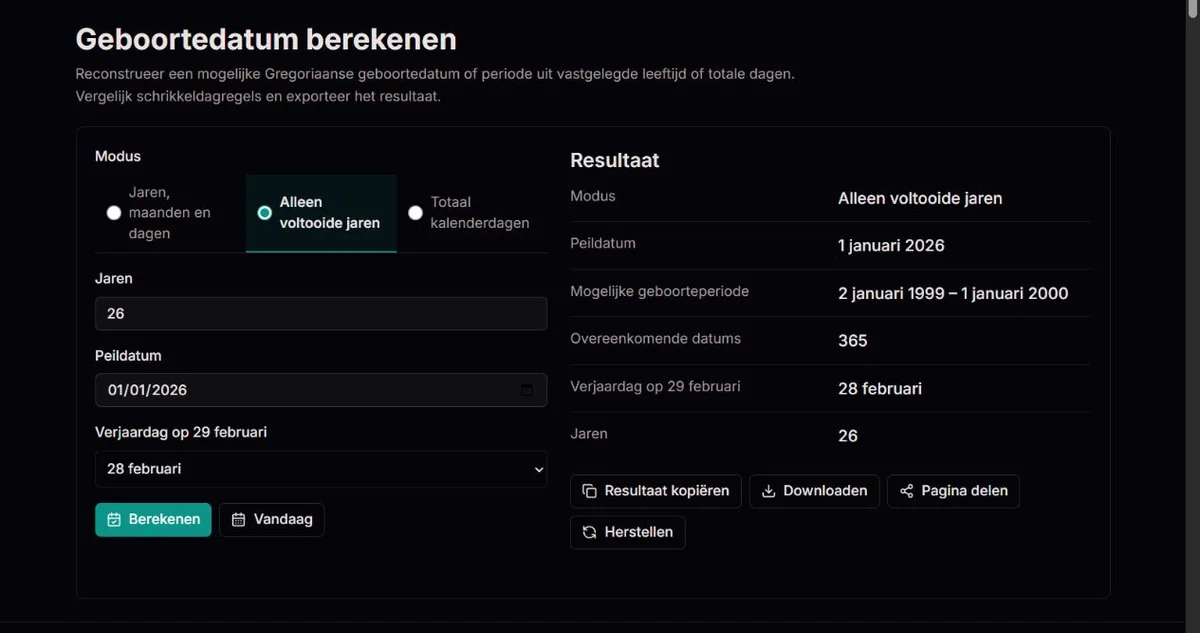Viewport: 1200px width, 633px height.
Task: Click the result value '28 februari'
Action: pos(880,388)
